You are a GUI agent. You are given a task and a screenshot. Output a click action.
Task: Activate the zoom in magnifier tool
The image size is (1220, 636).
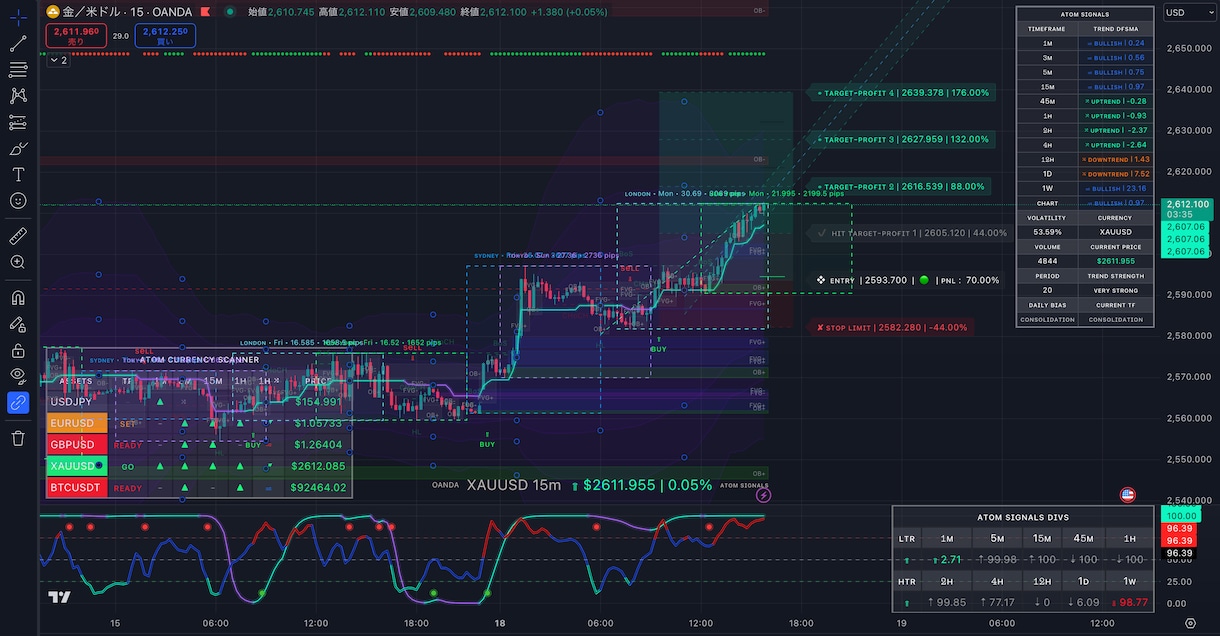coord(18,262)
